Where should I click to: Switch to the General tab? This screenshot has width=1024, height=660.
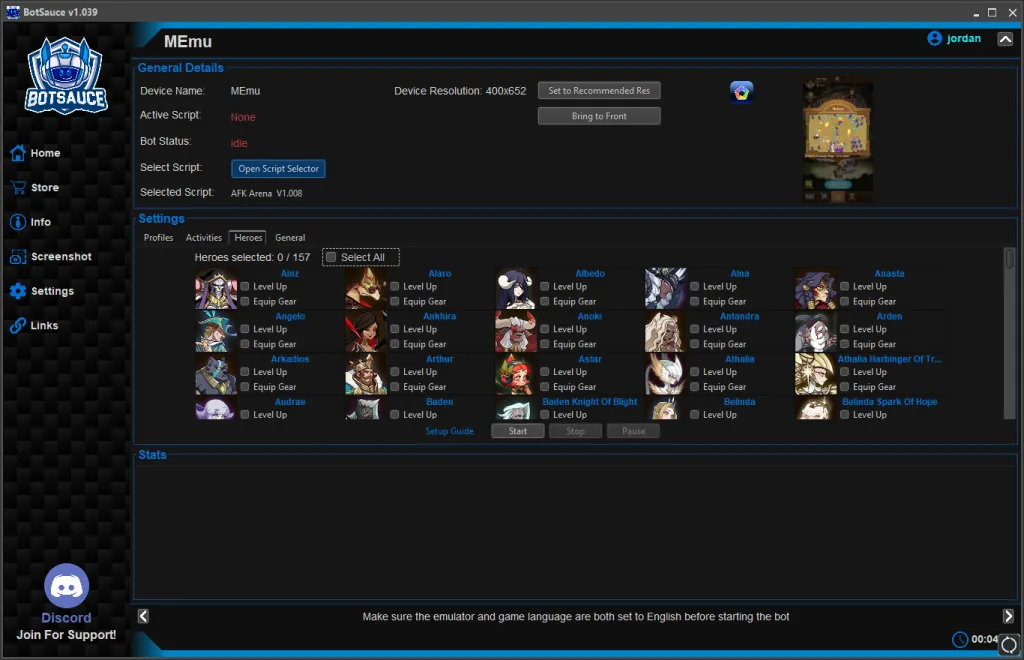[290, 238]
